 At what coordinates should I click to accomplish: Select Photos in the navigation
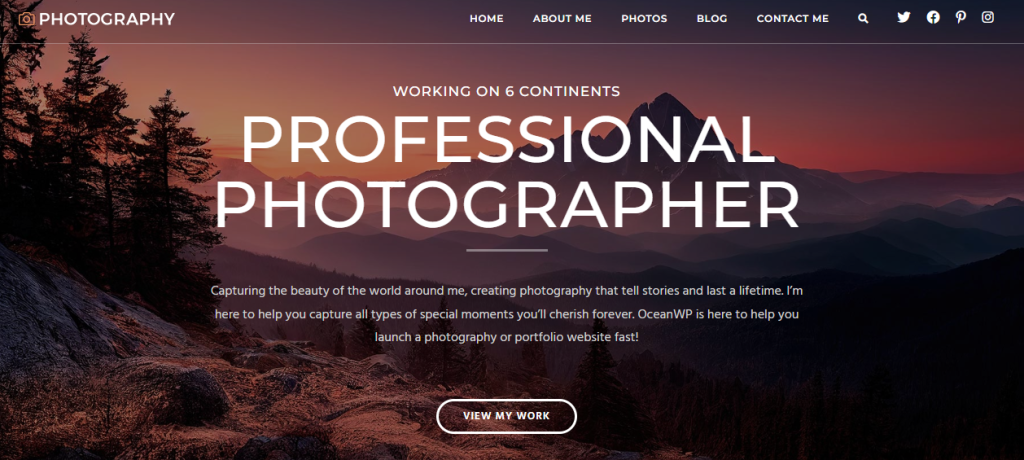(644, 19)
